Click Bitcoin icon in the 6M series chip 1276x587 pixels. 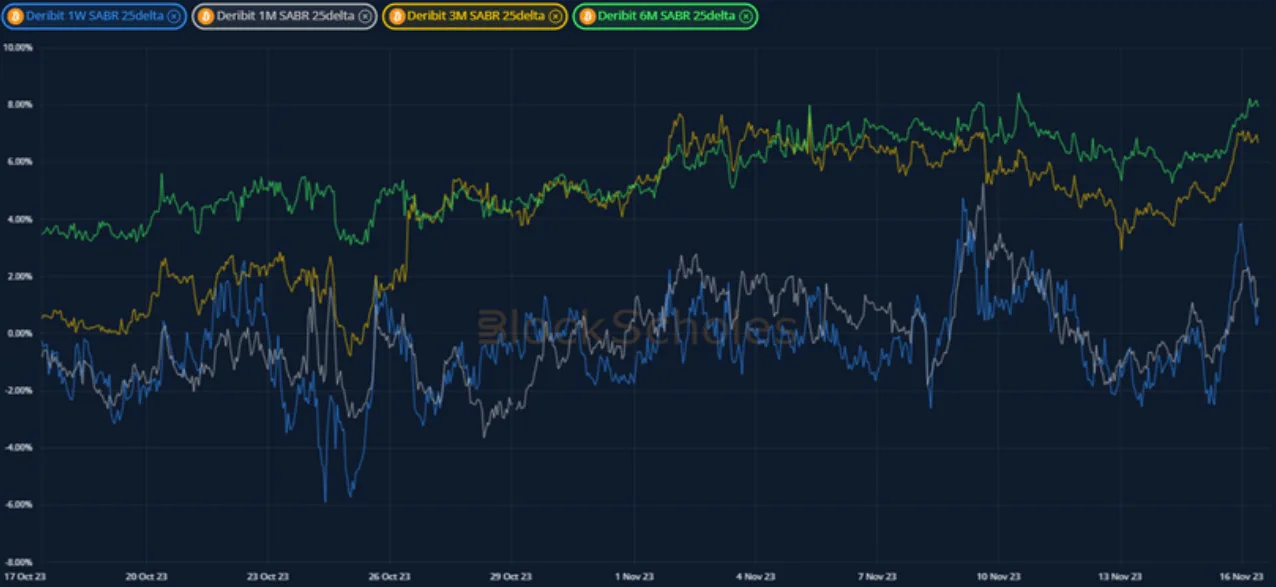(587, 16)
